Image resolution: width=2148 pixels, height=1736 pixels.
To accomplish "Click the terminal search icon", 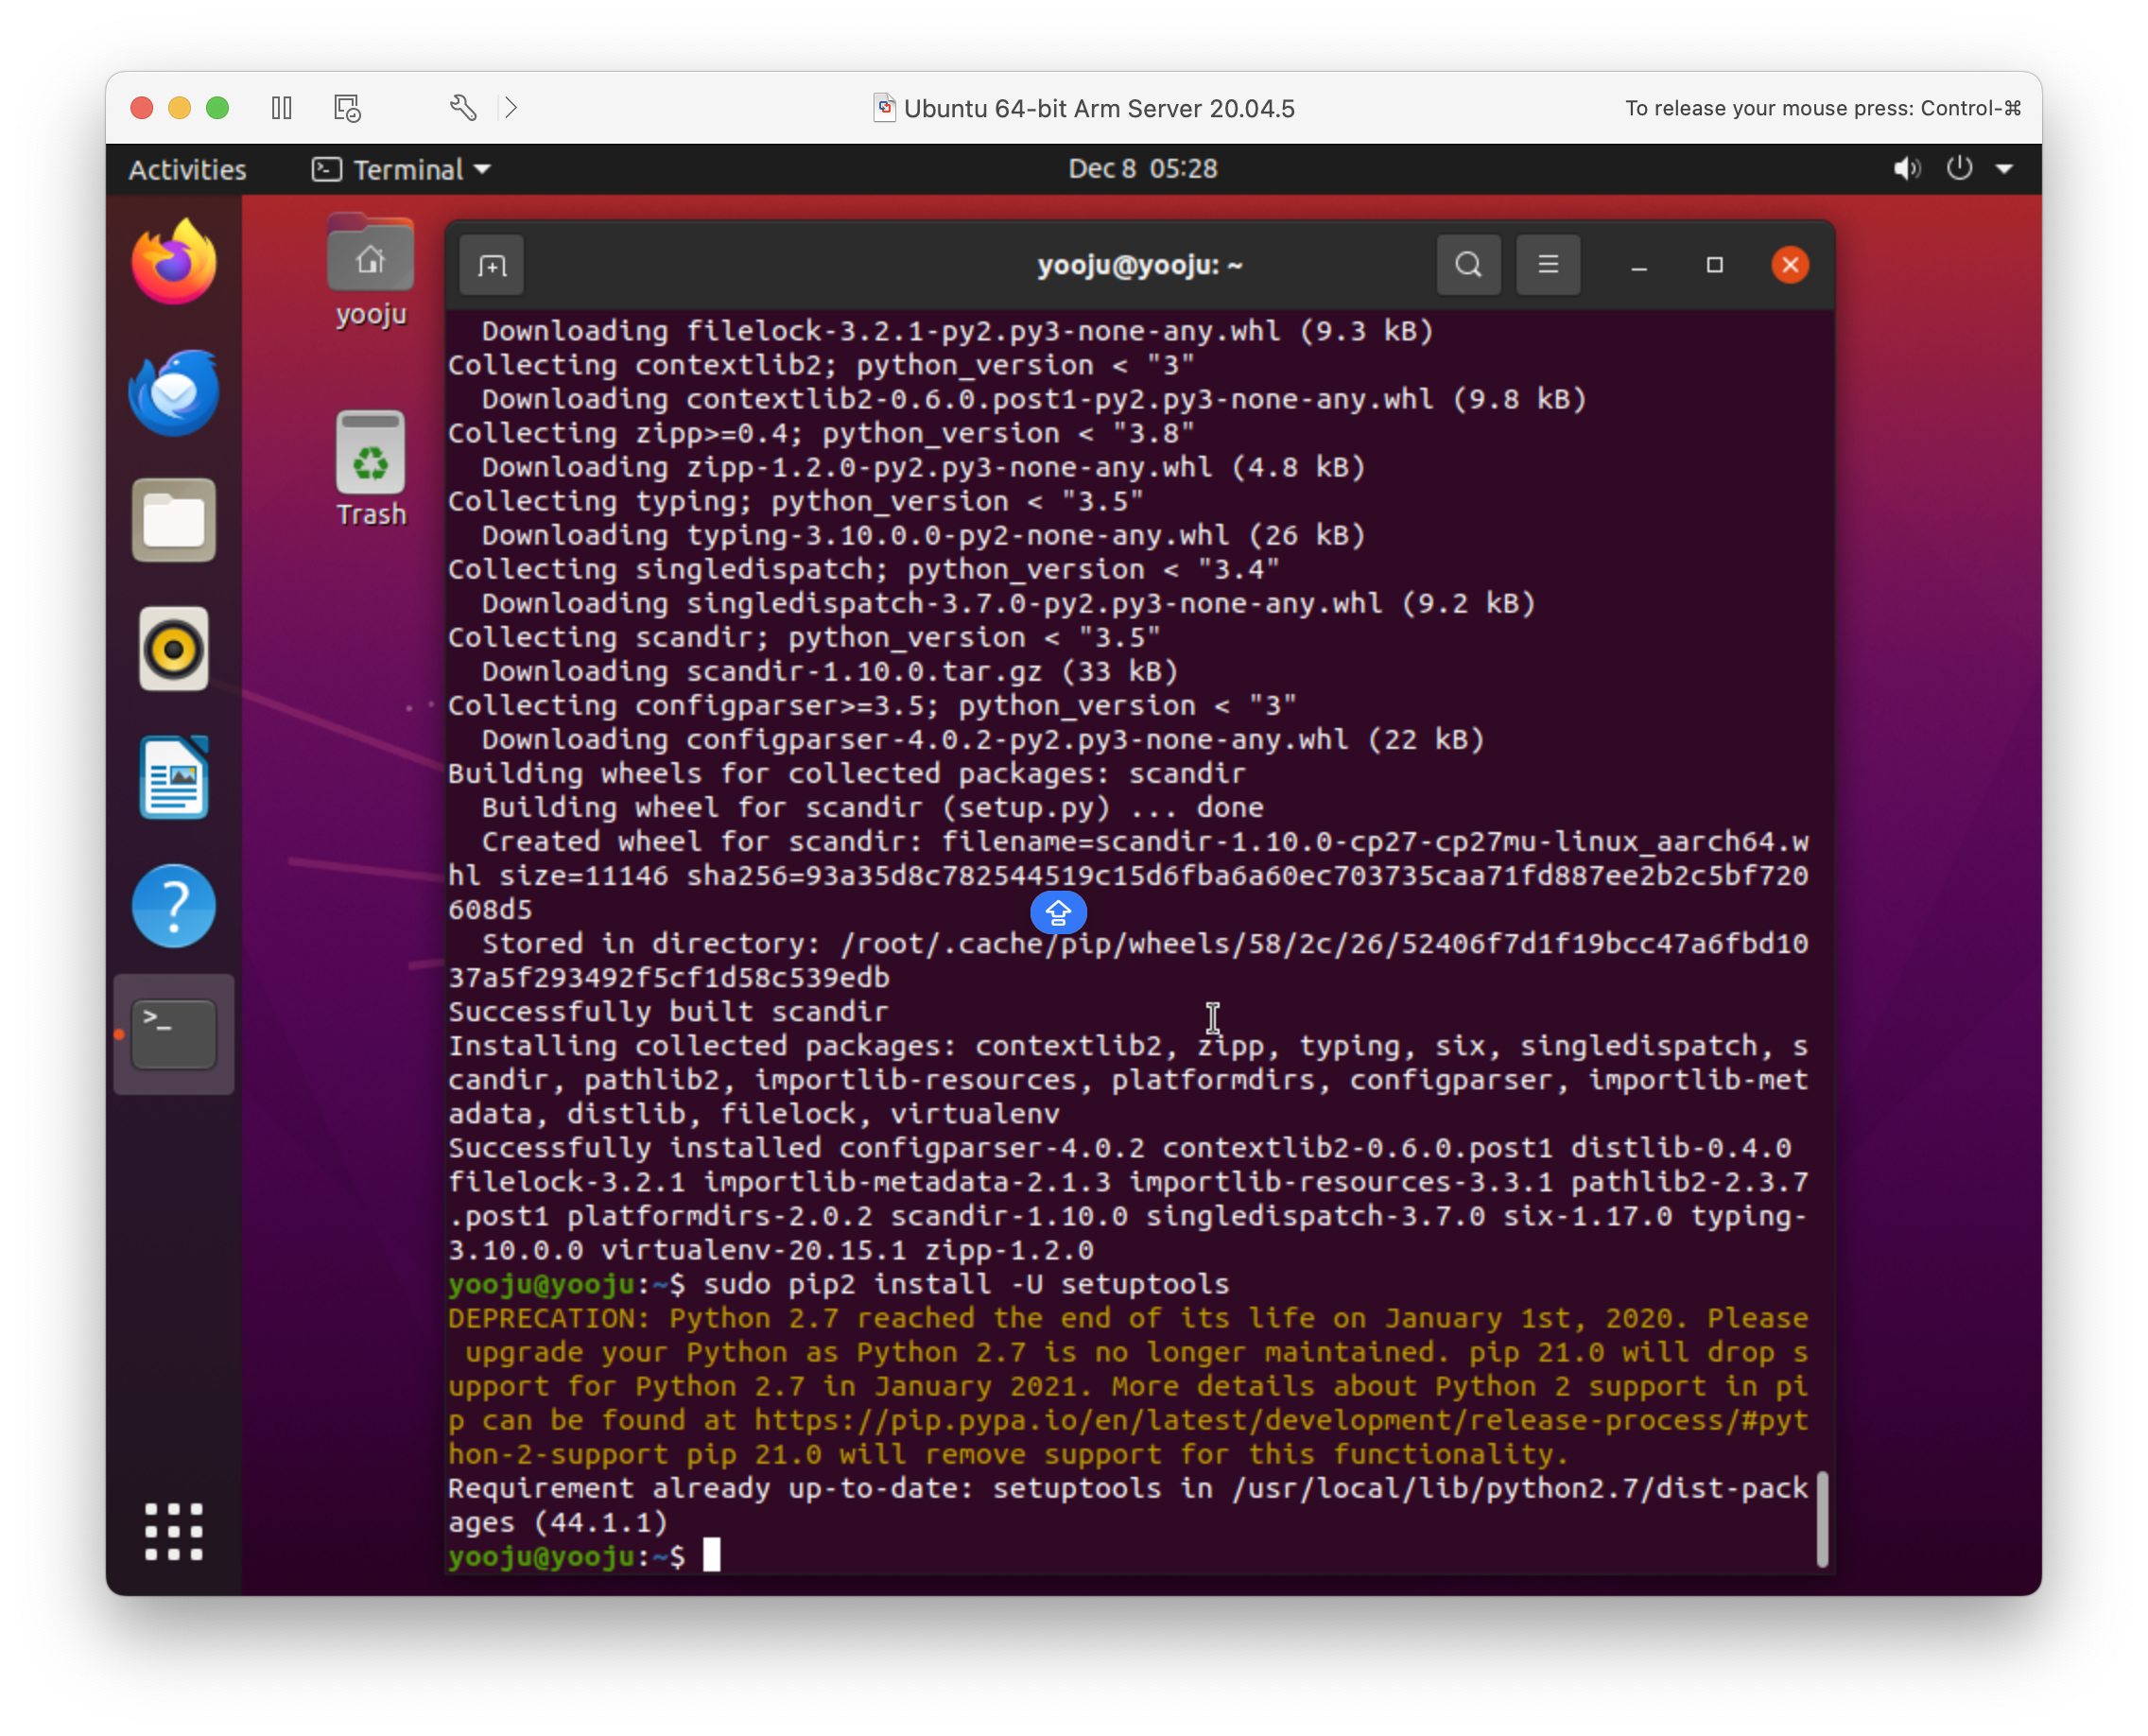I will click(1467, 265).
